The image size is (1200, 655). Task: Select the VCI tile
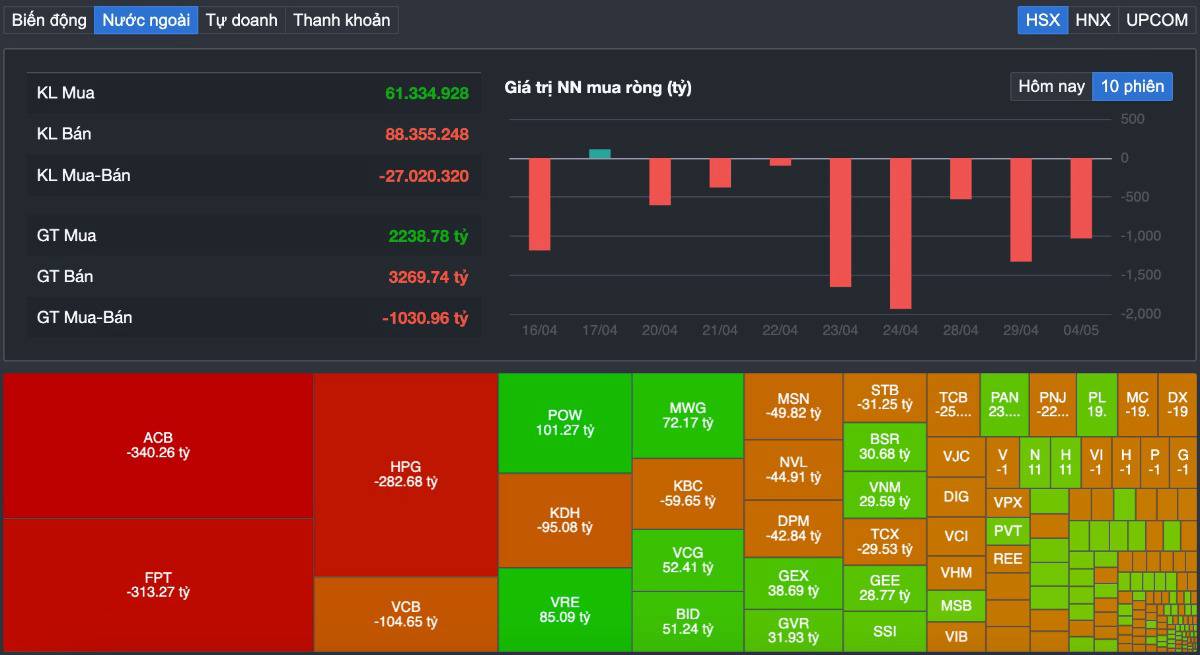[956, 535]
